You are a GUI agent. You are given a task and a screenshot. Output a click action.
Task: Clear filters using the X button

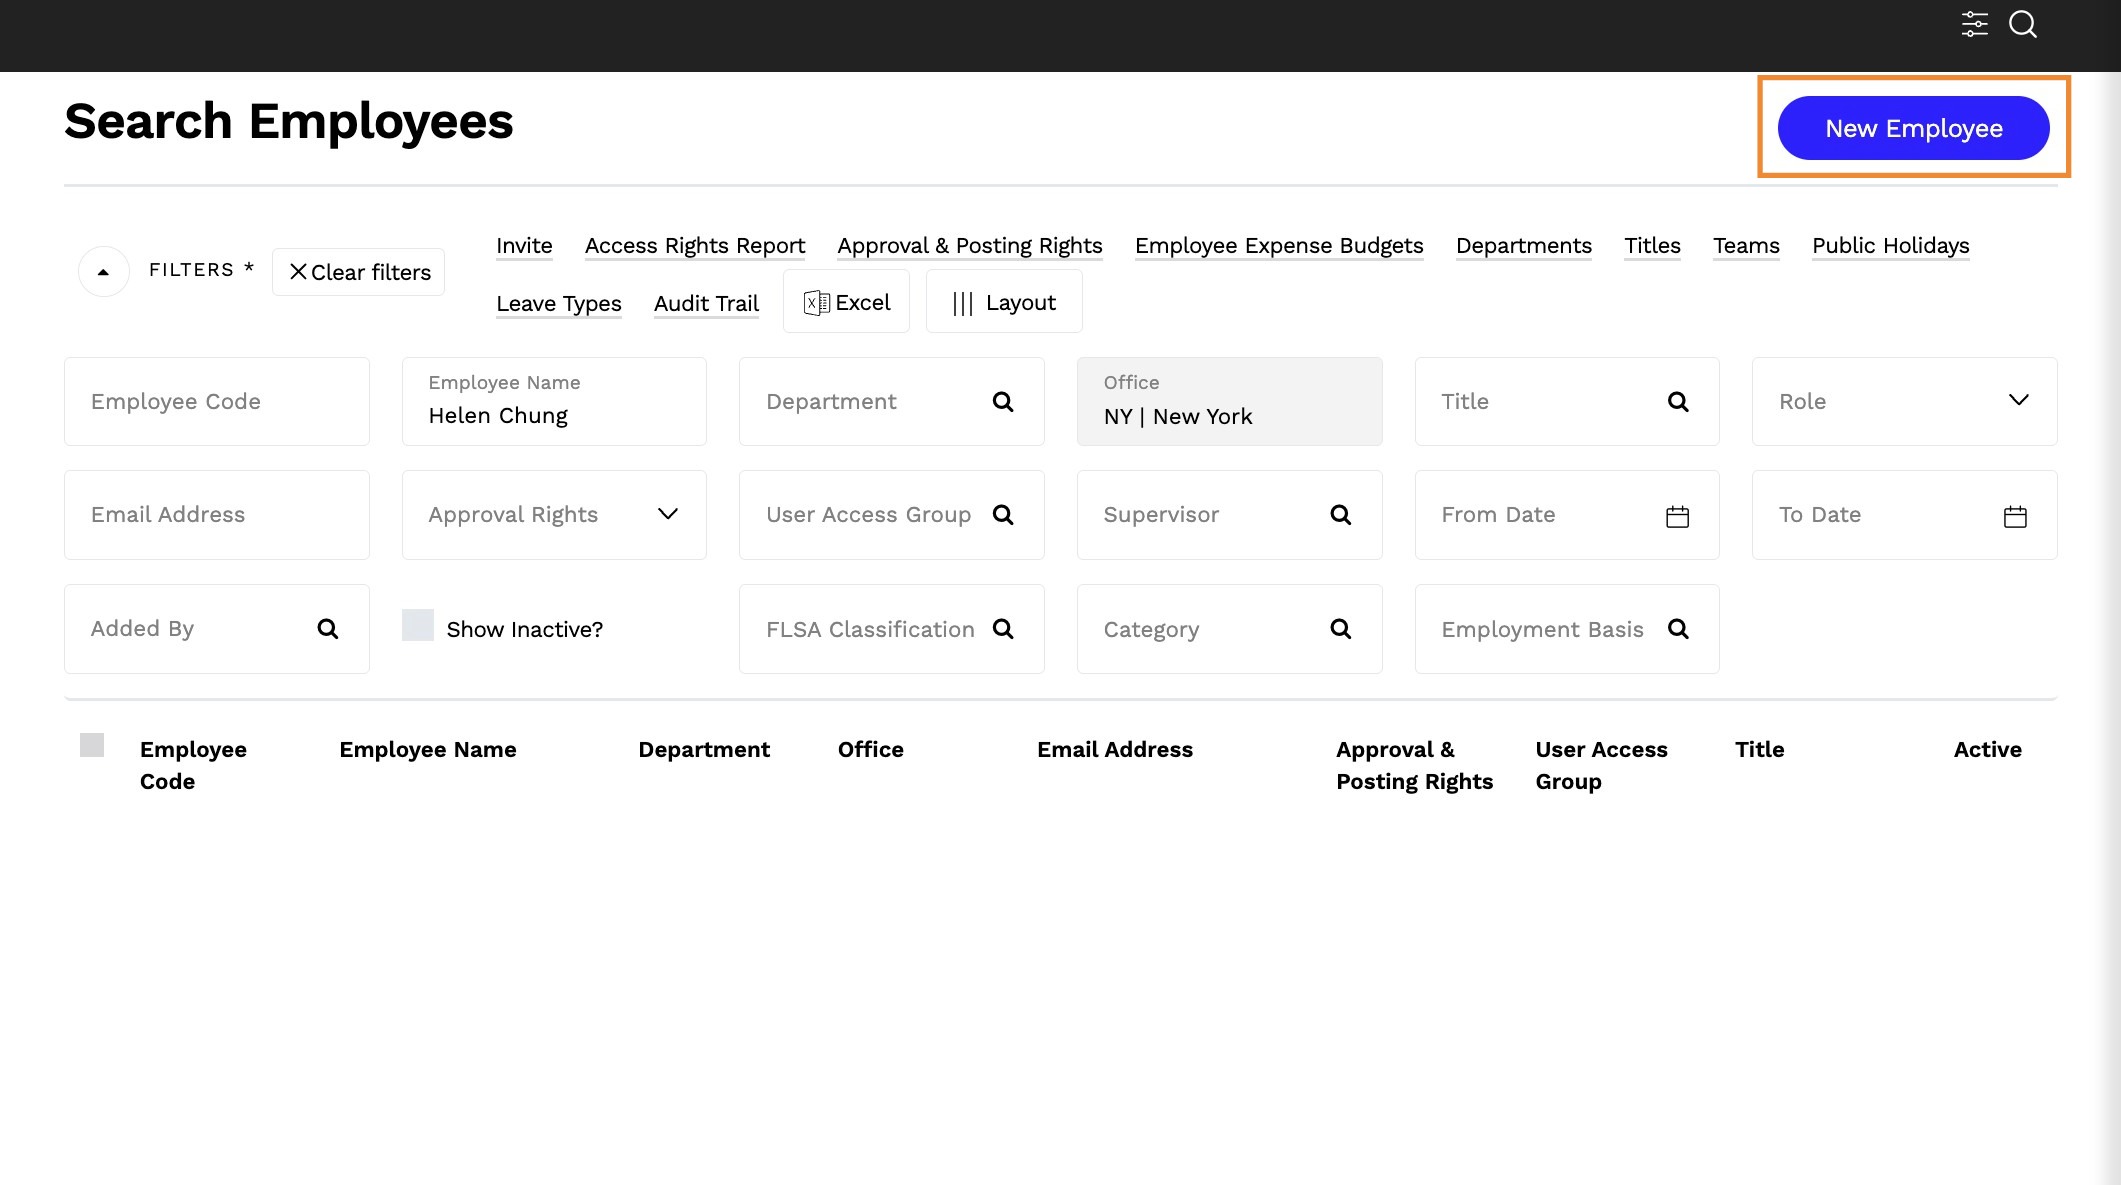[x=358, y=272]
